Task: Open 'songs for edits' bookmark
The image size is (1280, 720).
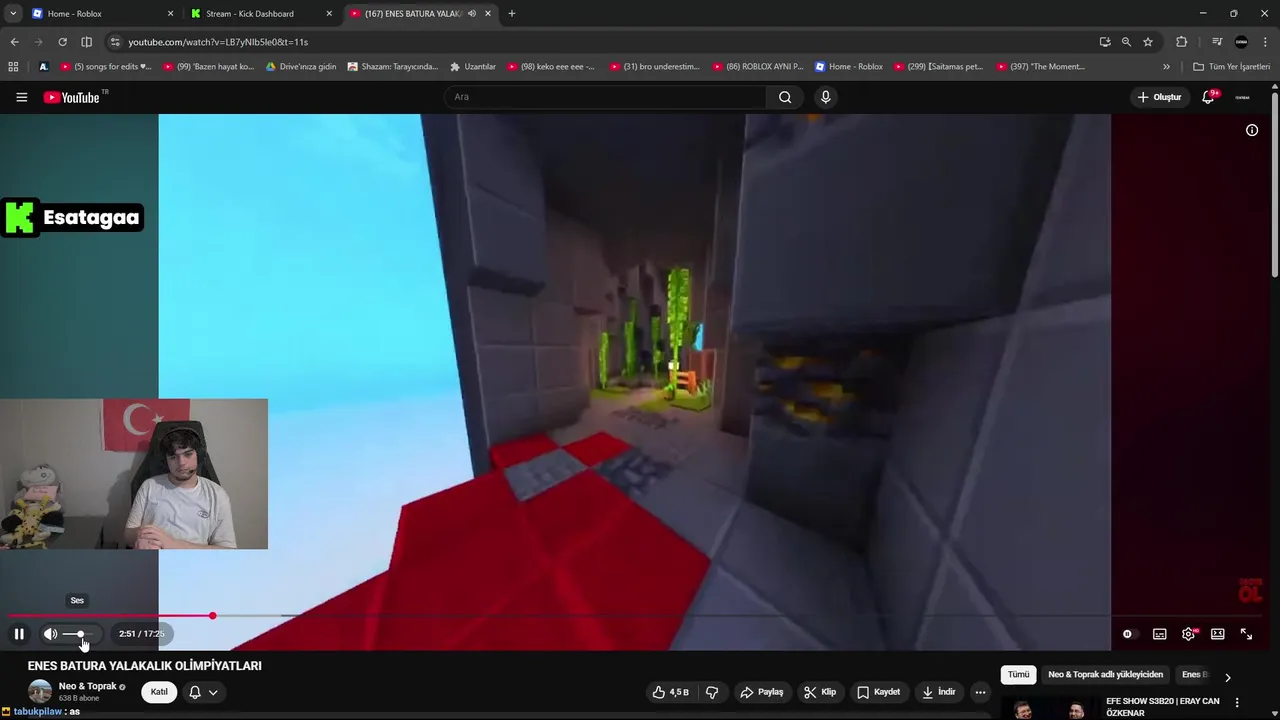Action: [105, 67]
